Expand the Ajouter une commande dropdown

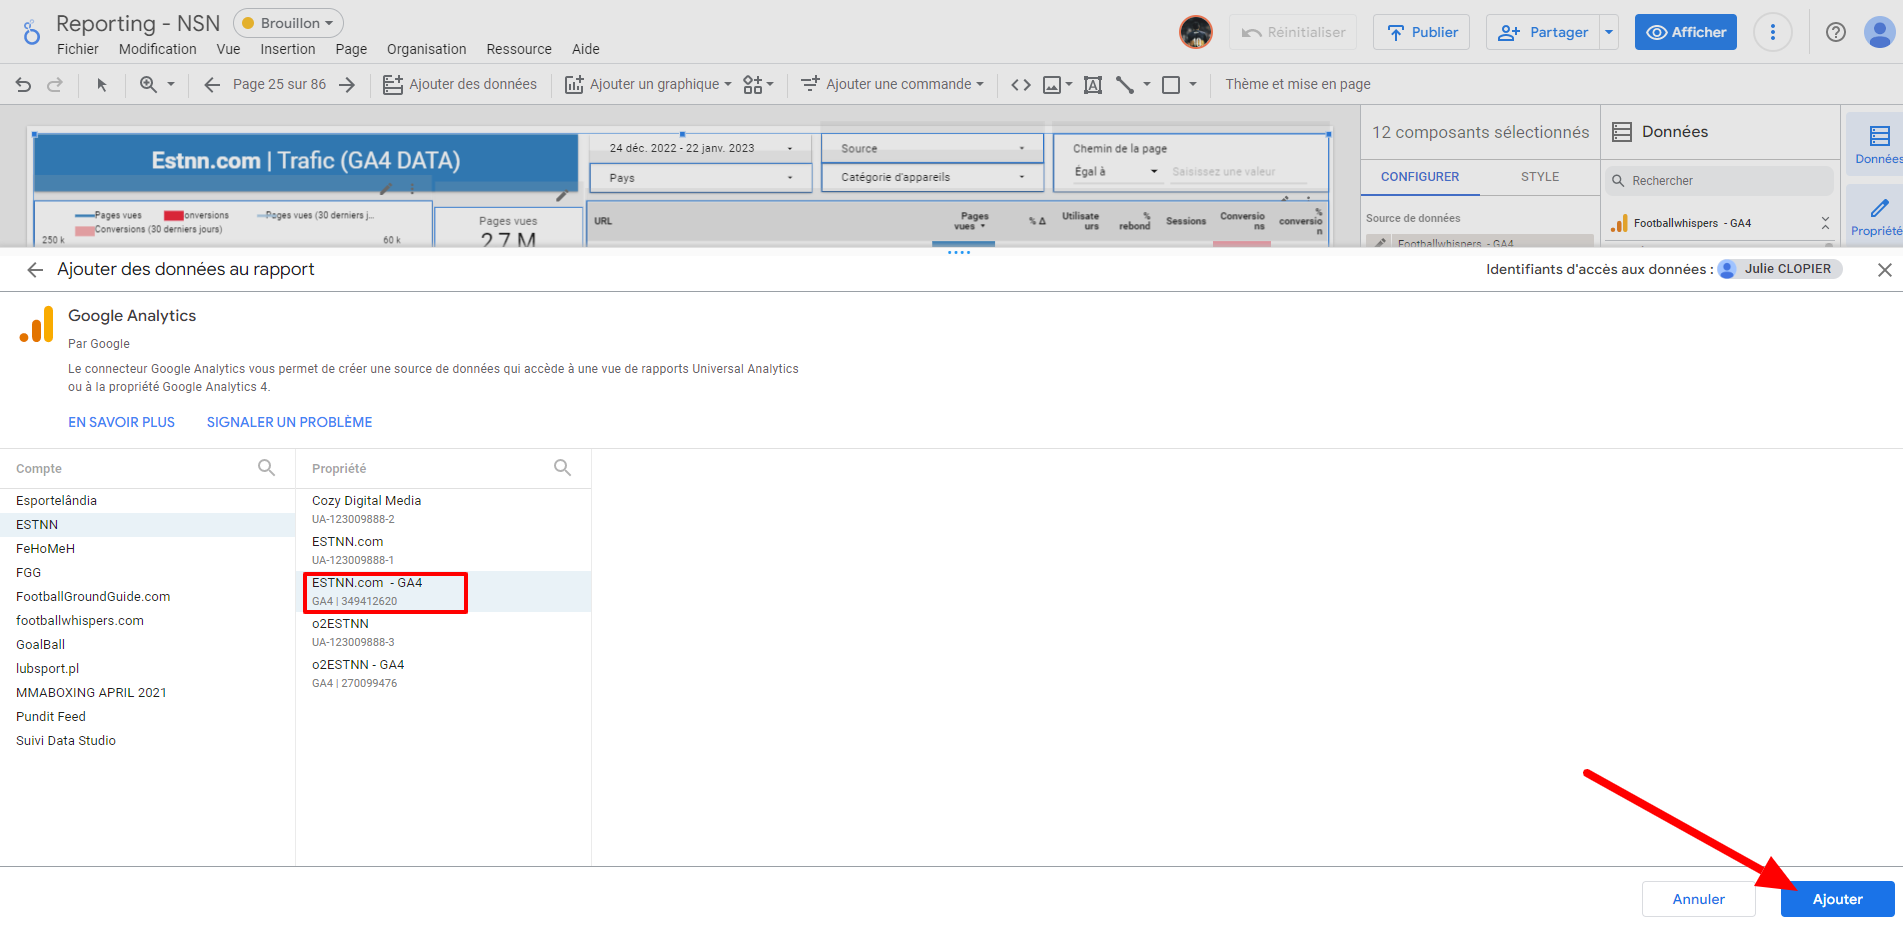[x=893, y=85]
